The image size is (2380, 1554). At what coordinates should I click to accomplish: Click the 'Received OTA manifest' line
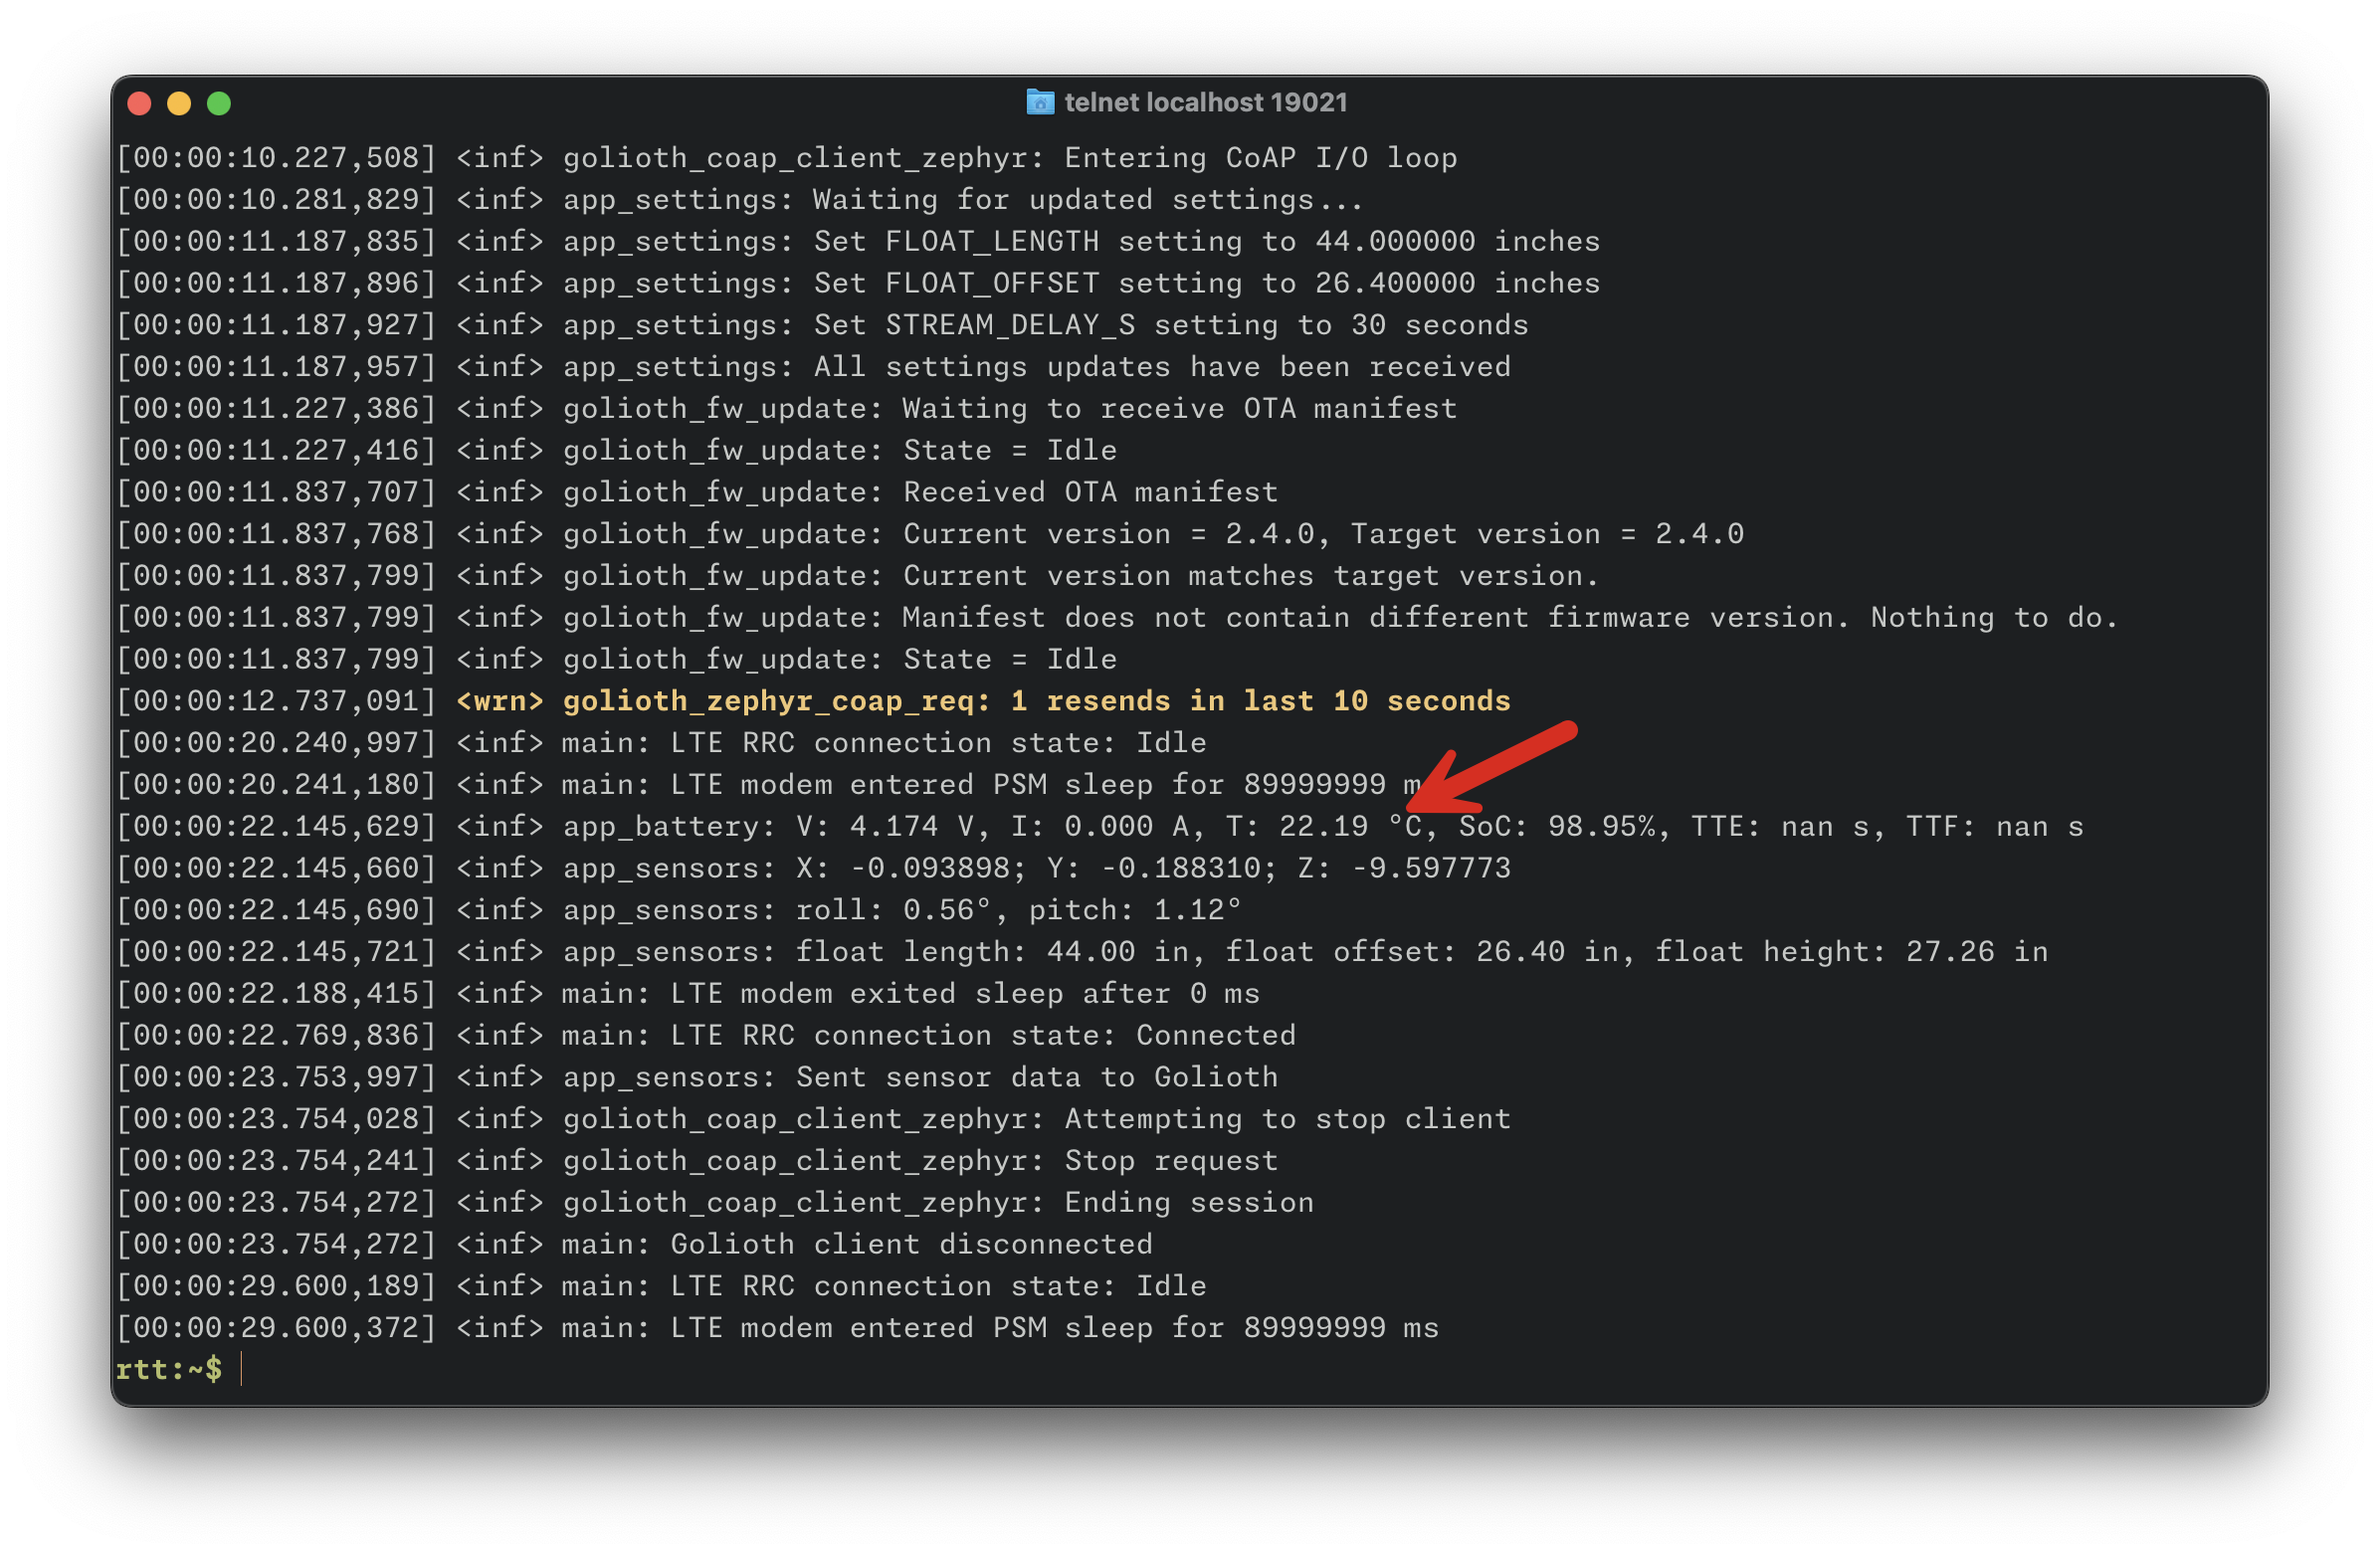(698, 493)
